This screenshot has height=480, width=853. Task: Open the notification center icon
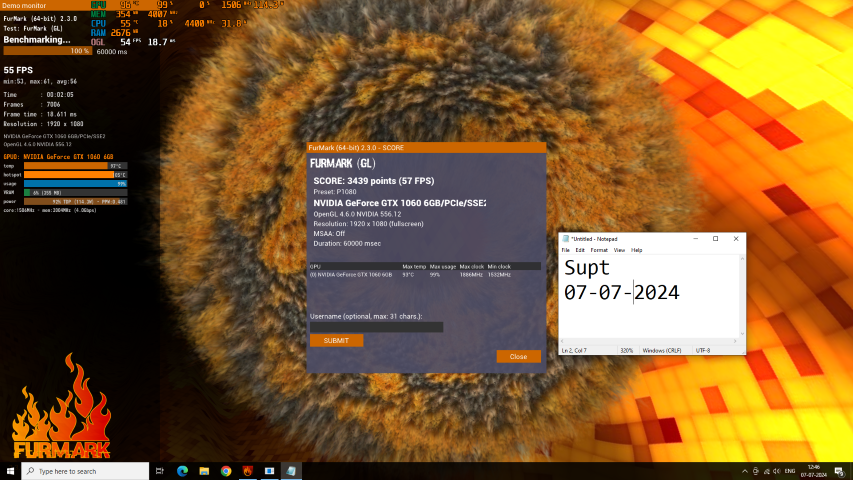839,471
